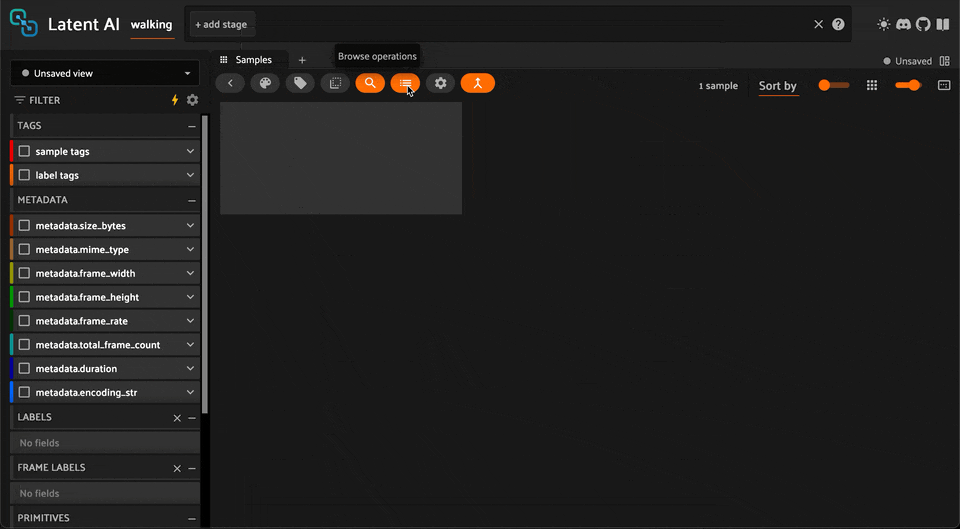This screenshot has height=529, width=960.
Task: Expand the metadata.size_bytes chevron
Action: pyautogui.click(x=190, y=226)
